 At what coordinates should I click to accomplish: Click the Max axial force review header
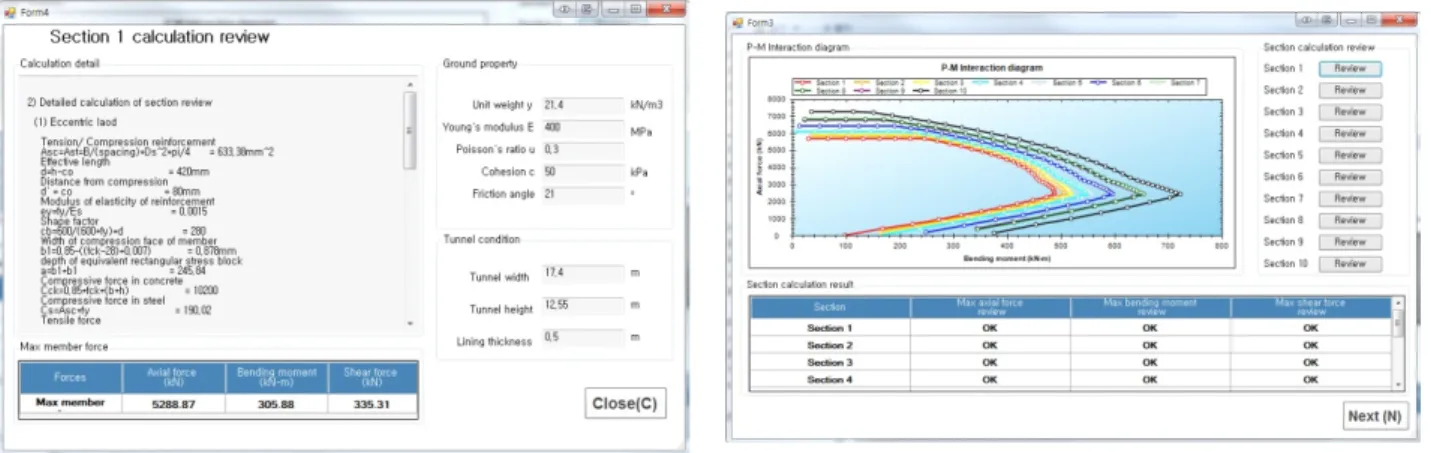[990, 307]
